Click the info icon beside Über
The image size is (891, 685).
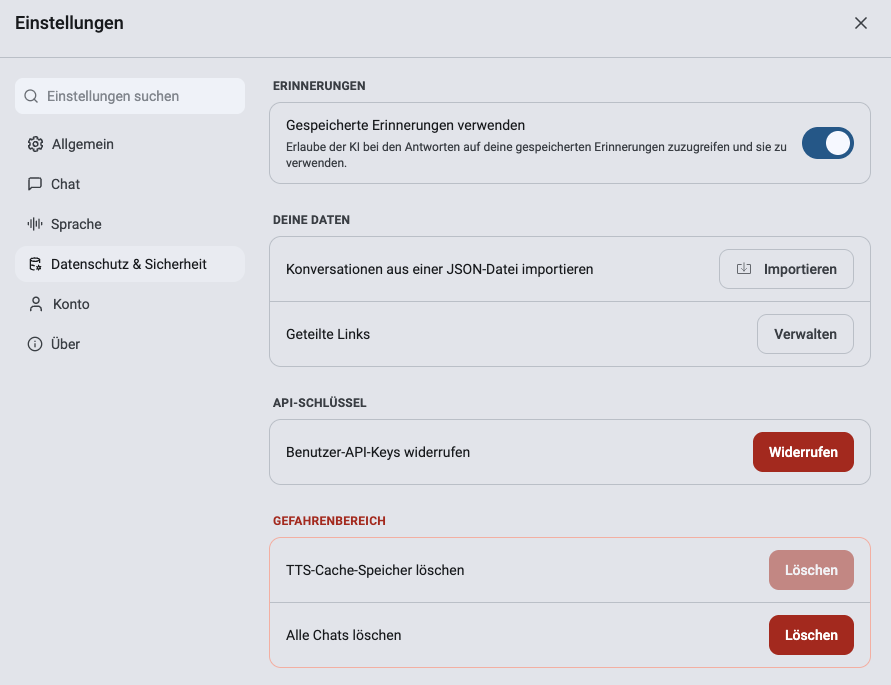[x=35, y=344]
